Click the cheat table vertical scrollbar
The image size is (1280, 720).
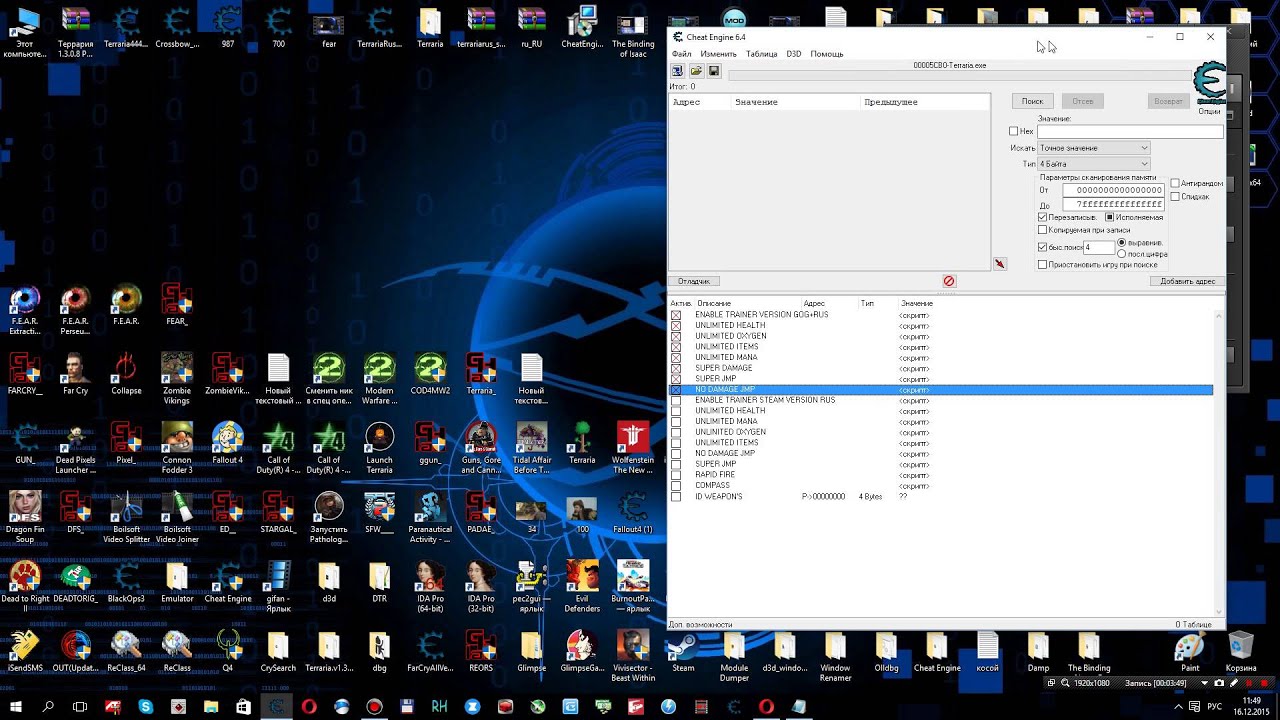[x=1220, y=462]
